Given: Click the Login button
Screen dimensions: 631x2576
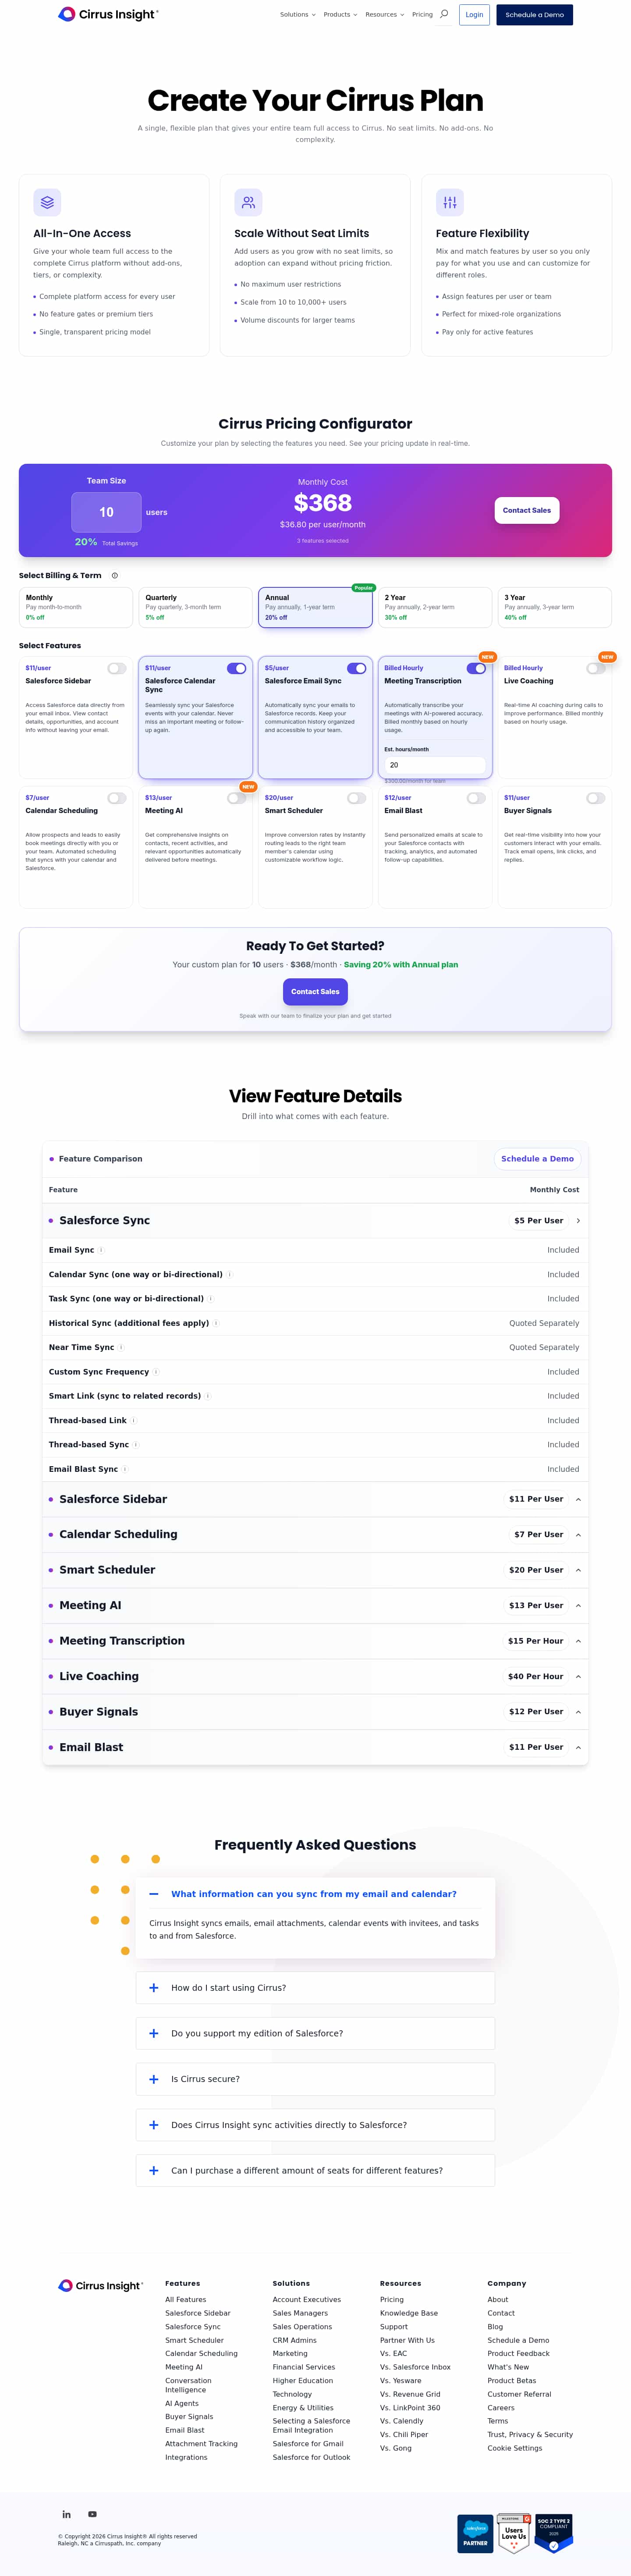Looking at the screenshot, I should coord(474,15).
